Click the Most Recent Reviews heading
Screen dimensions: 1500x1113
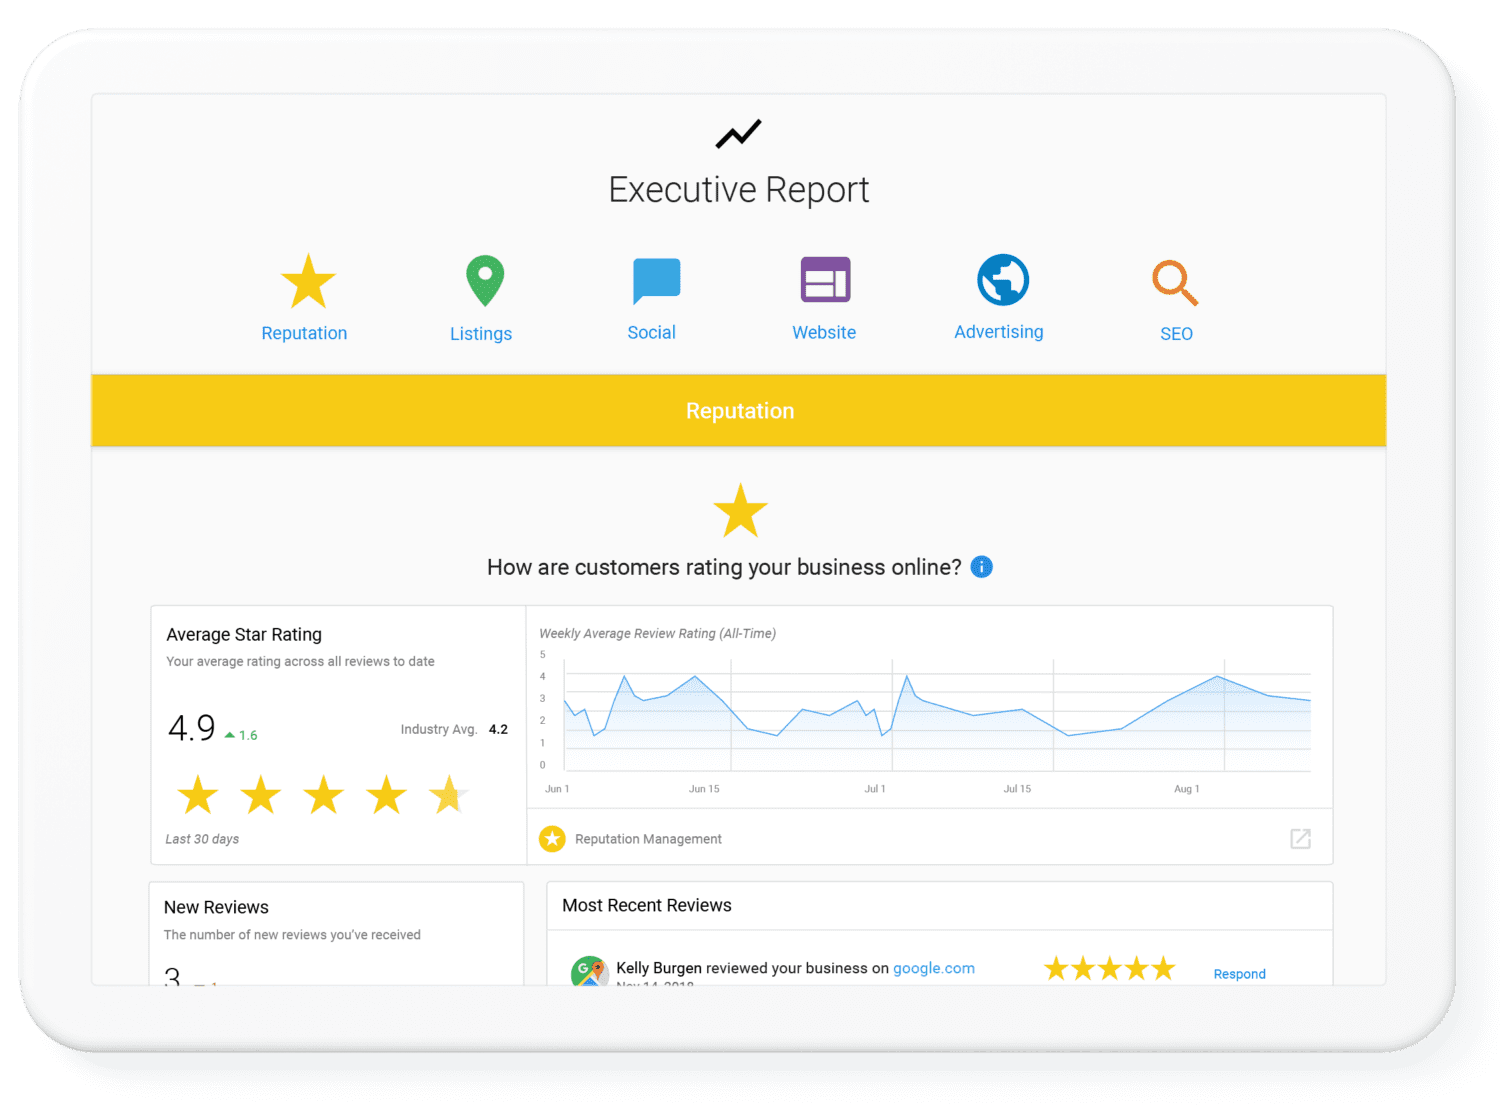[647, 905]
